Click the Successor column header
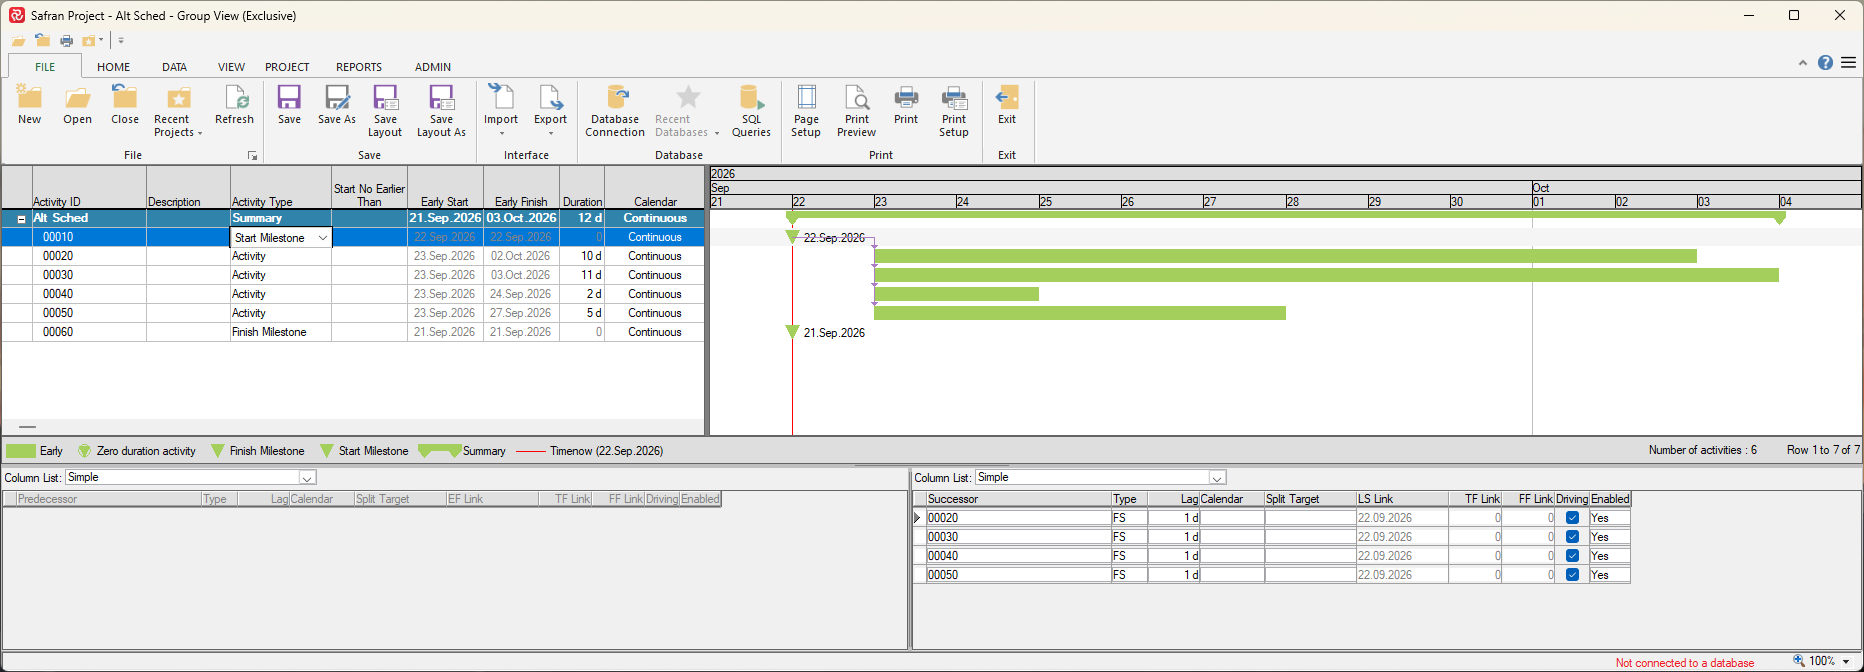1864x672 pixels. click(x=1018, y=499)
